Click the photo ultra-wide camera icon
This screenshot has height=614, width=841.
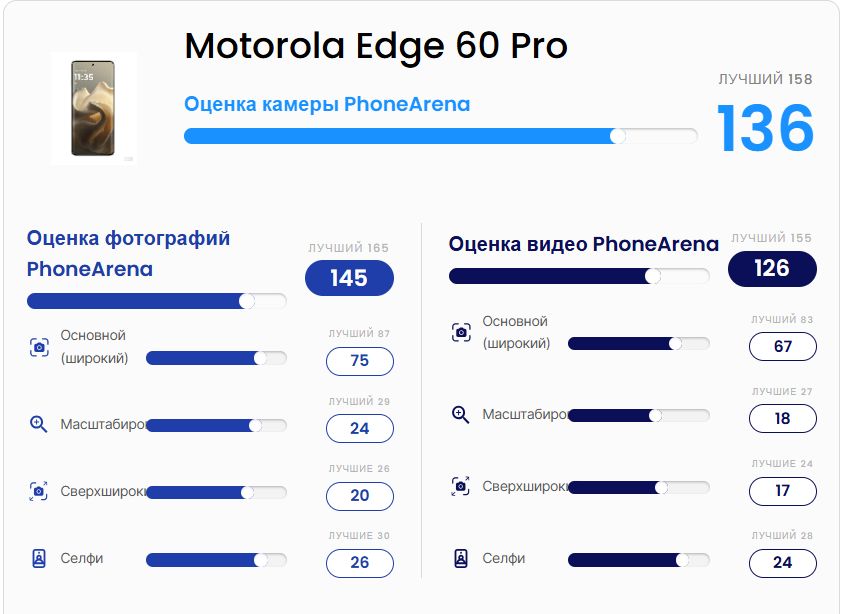[x=39, y=491]
